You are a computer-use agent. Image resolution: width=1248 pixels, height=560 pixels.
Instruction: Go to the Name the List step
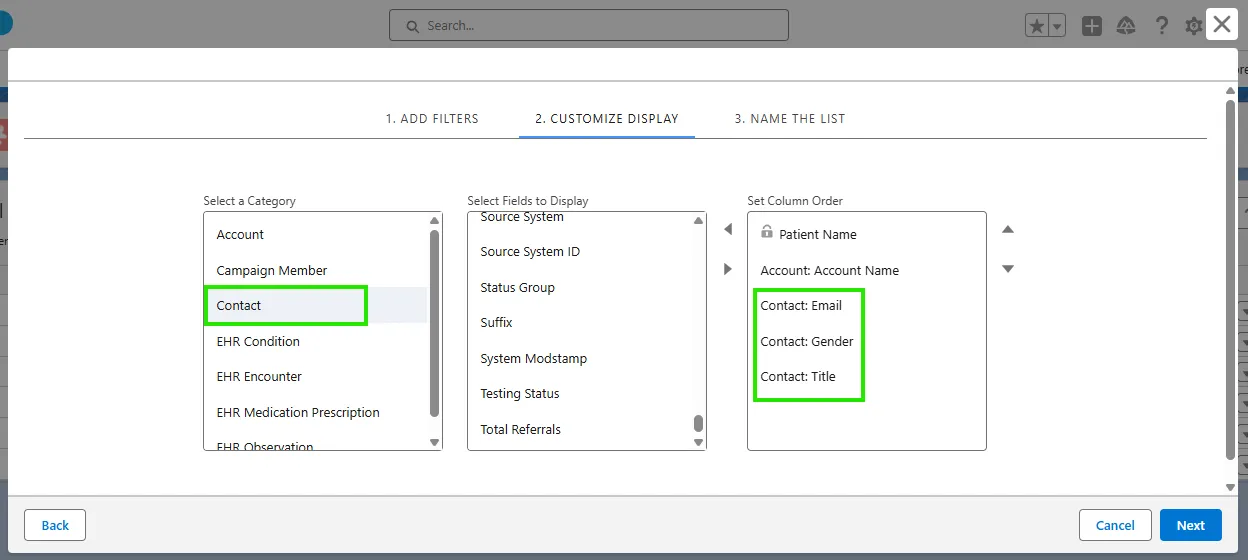tap(789, 118)
